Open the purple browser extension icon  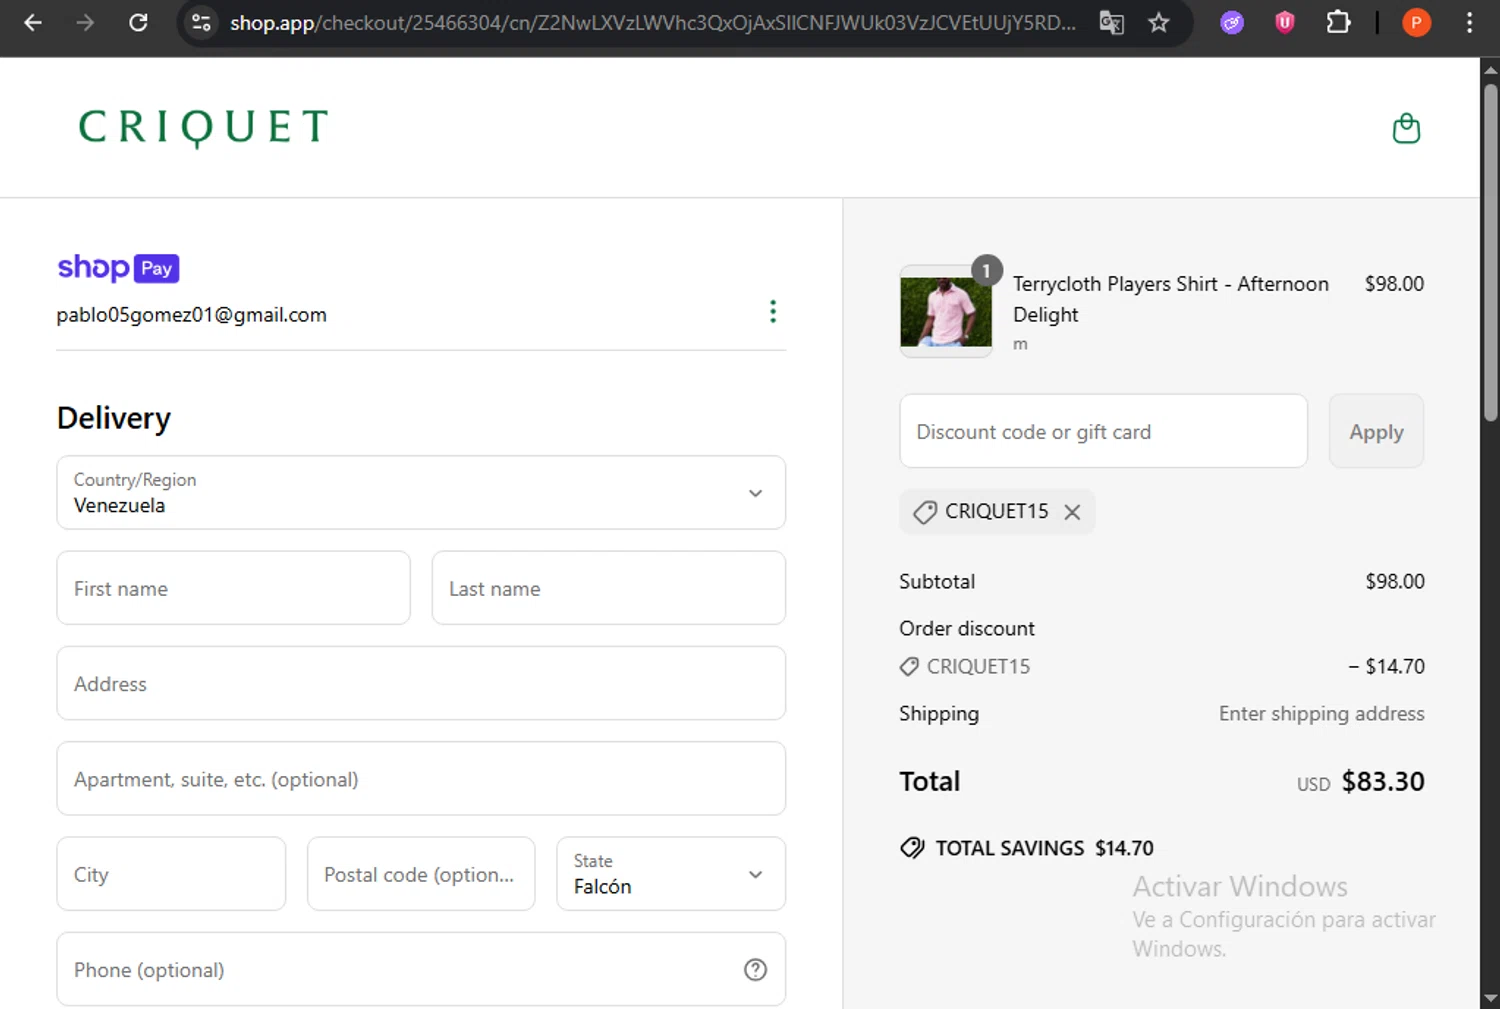(x=1232, y=22)
